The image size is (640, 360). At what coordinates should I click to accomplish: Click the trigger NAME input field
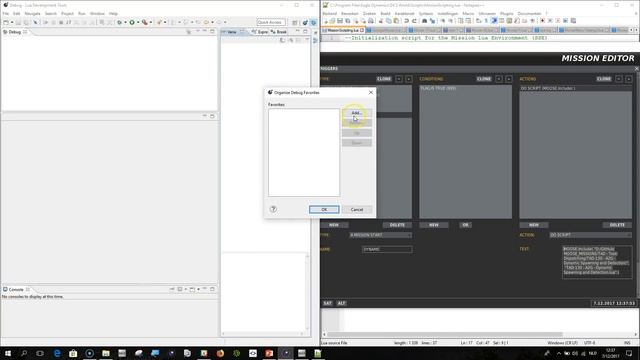coord(387,249)
